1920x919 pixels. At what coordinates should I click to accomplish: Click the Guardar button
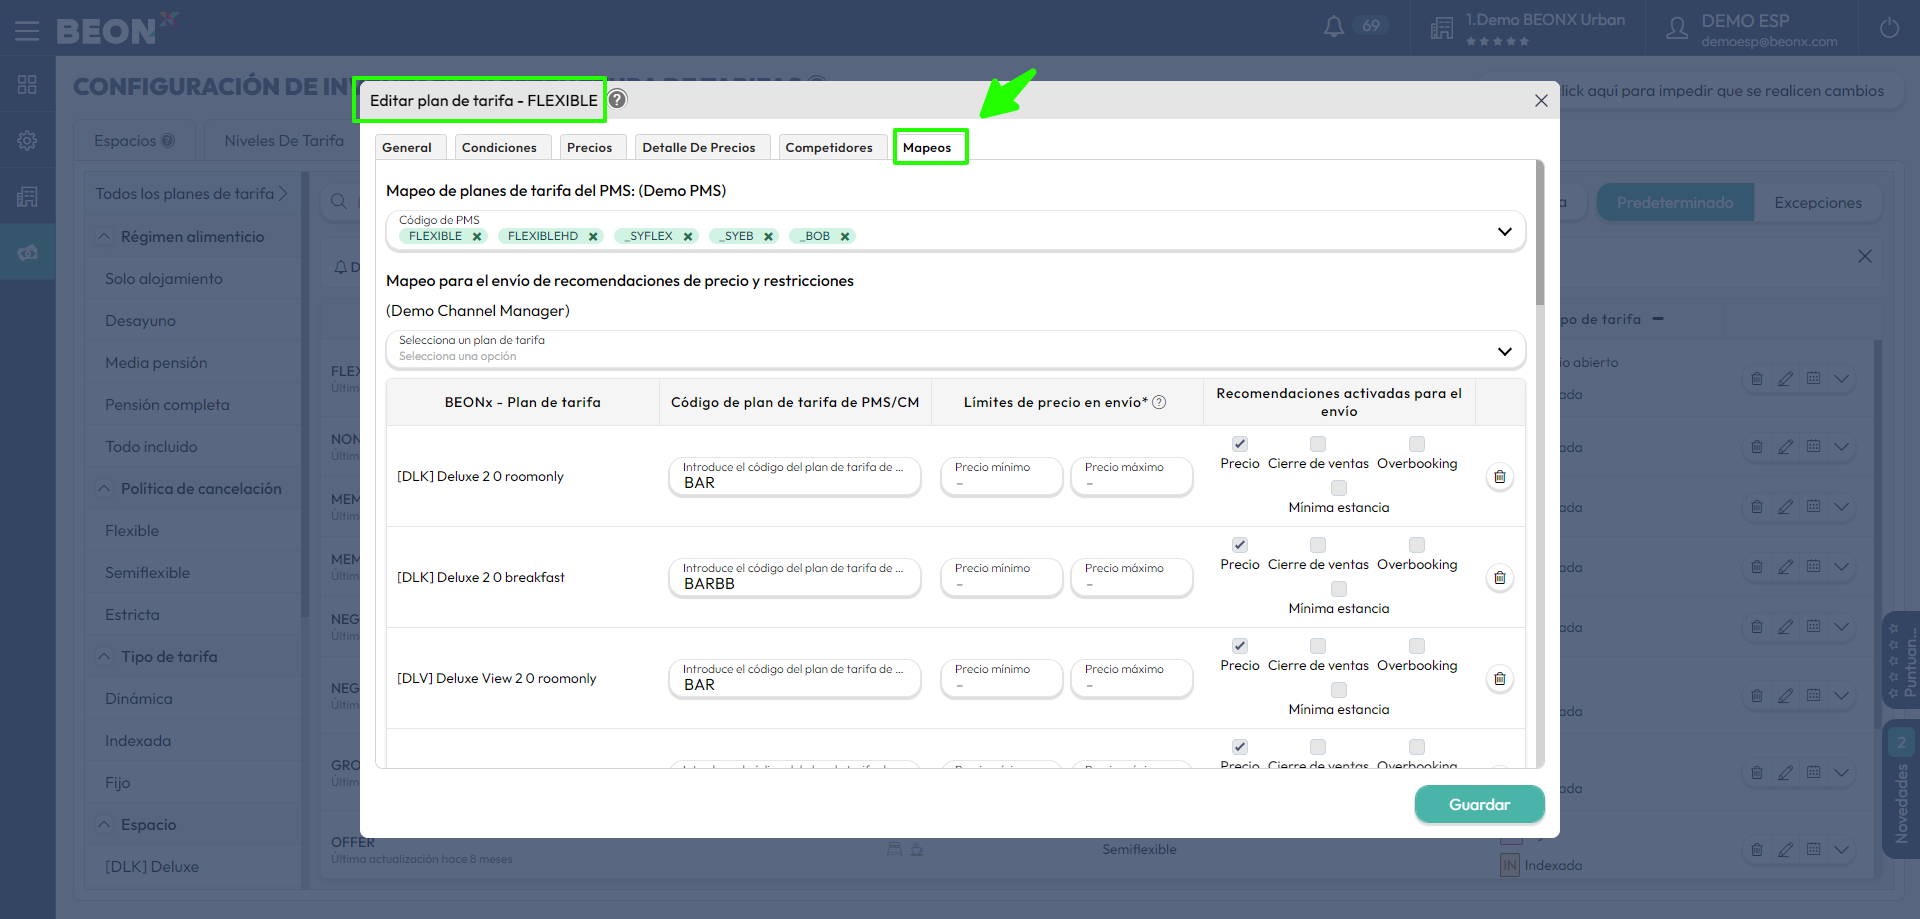click(1479, 804)
